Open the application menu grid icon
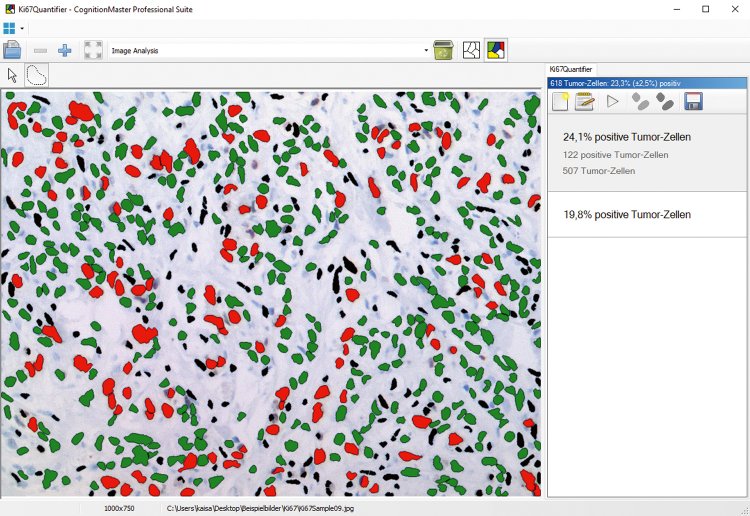Image resolution: width=750 pixels, height=516 pixels. coord(9,28)
